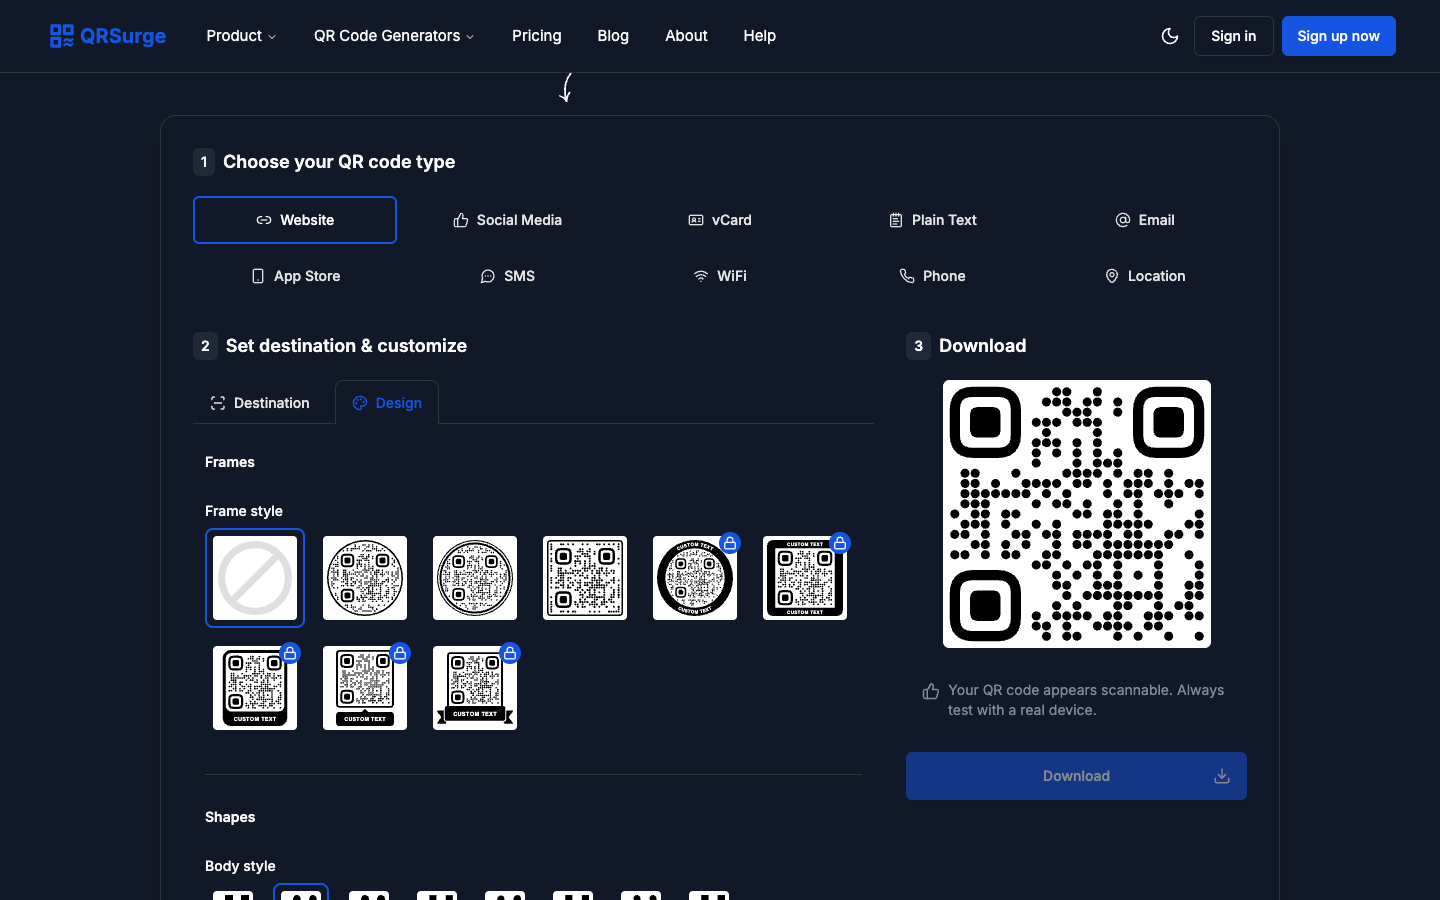The image size is (1440, 900).
Task: Choose the locked square top-and-bottom custom text frame
Action: [x=805, y=578]
